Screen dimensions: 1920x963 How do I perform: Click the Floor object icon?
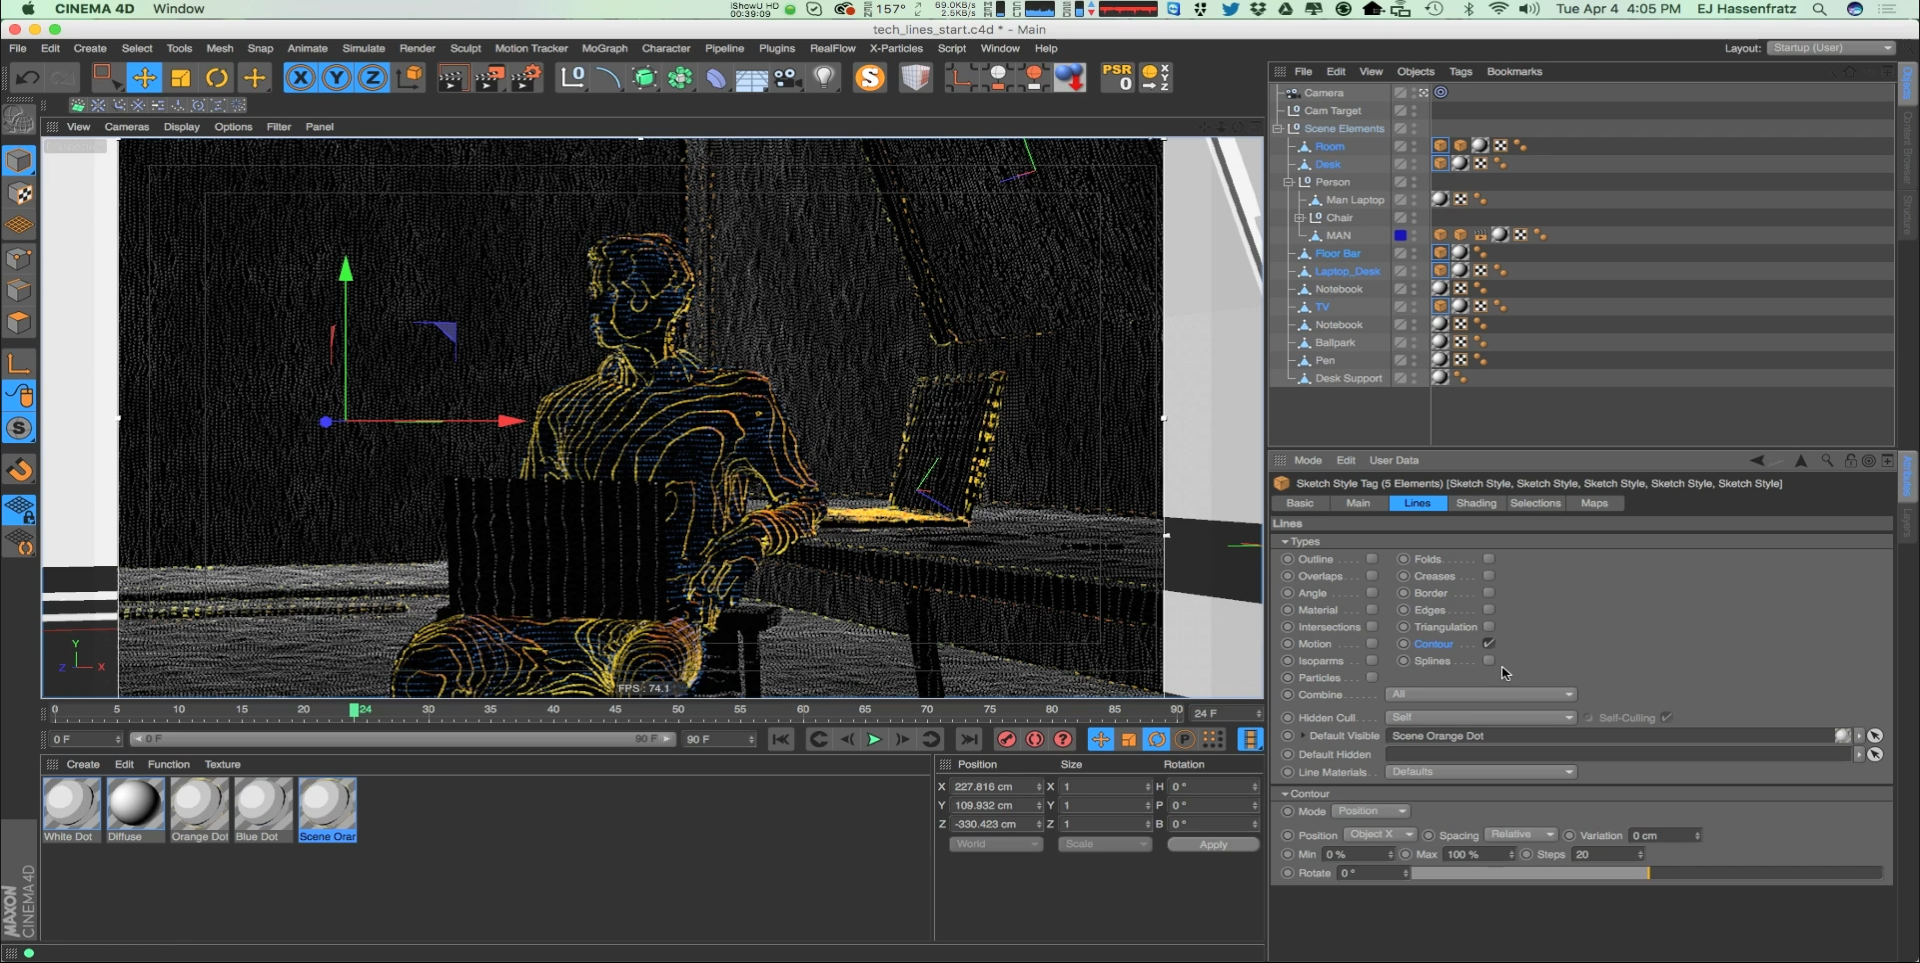point(752,77)
